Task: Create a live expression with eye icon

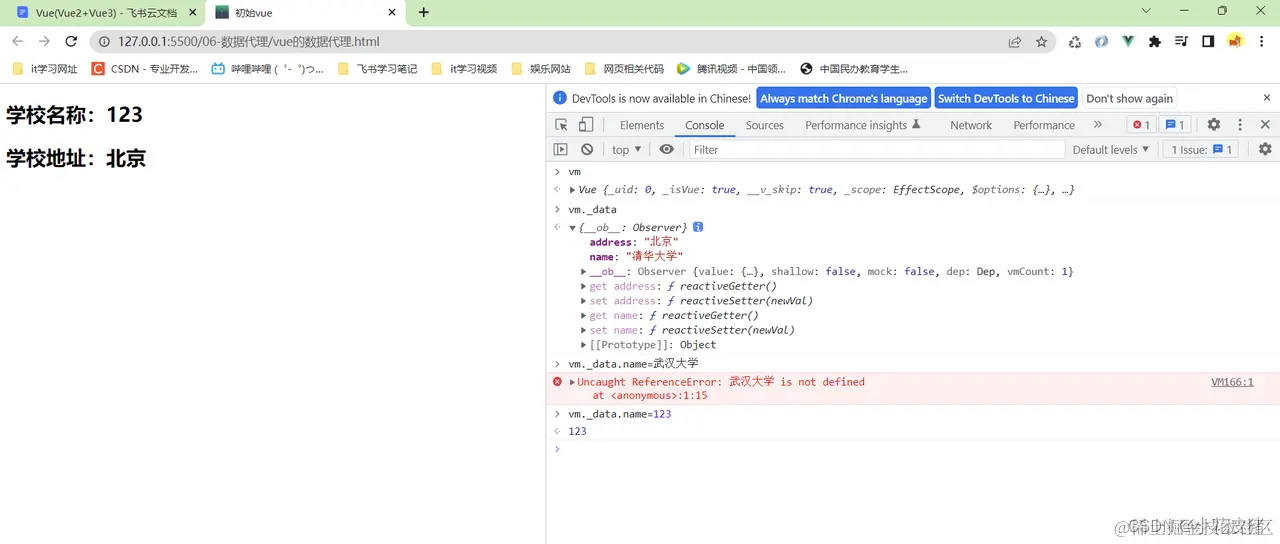Action: coord(667,149)
